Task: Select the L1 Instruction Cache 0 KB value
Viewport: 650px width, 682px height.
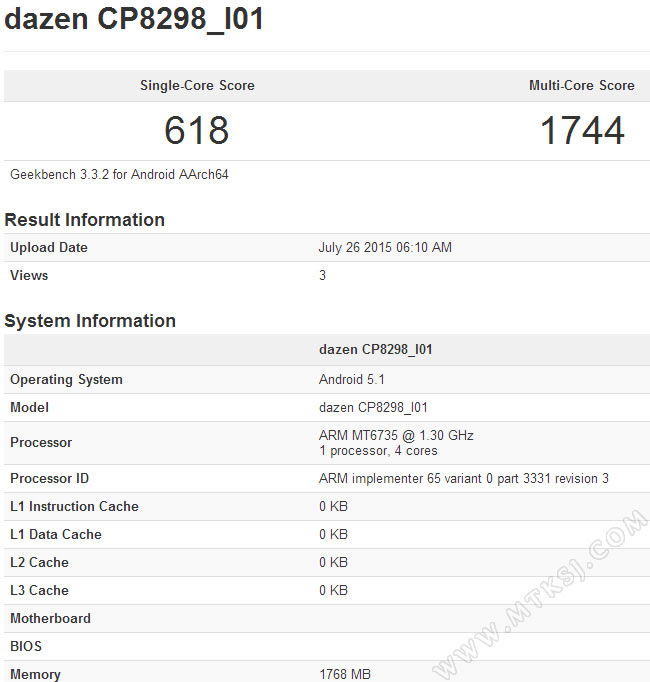Action: pyautogui.click(x=333, y=506)
